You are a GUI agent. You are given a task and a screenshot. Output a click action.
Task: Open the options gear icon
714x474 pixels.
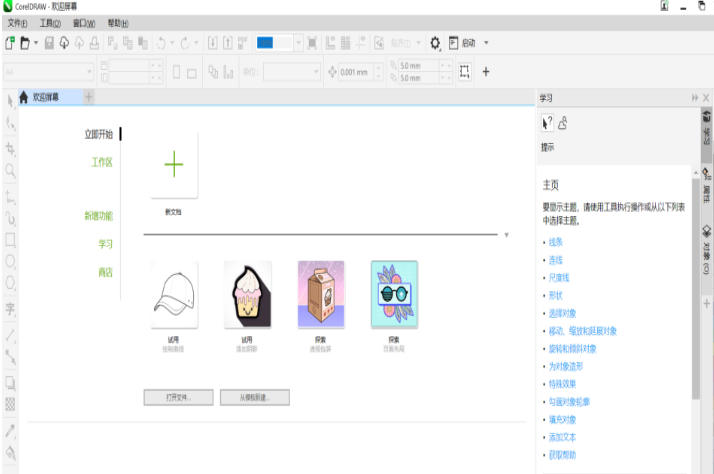click(436, 43)
